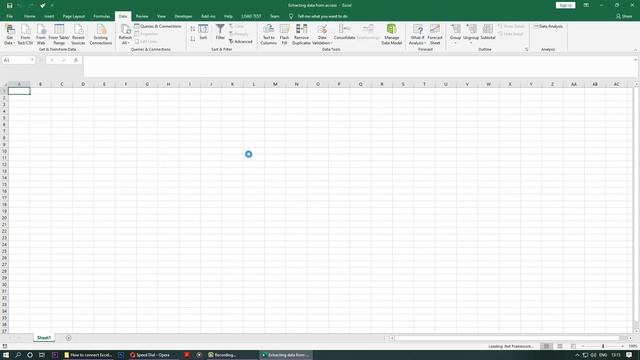
Task: Open the Recording taskbar item
Action: (222, 355)
